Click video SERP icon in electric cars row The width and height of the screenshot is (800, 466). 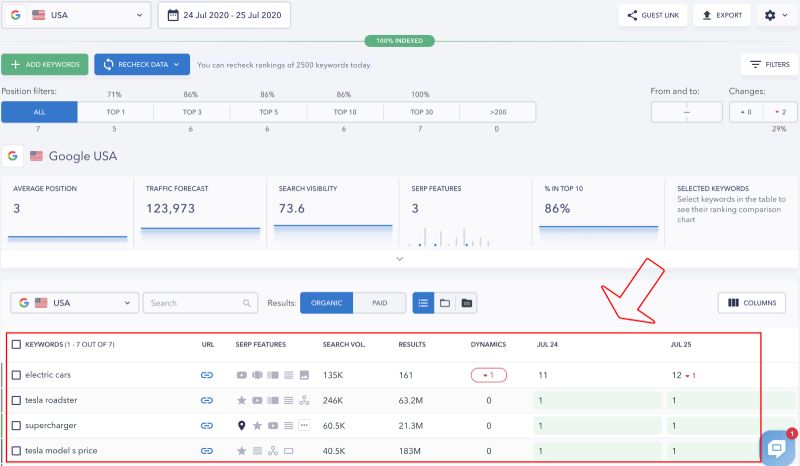242,375
